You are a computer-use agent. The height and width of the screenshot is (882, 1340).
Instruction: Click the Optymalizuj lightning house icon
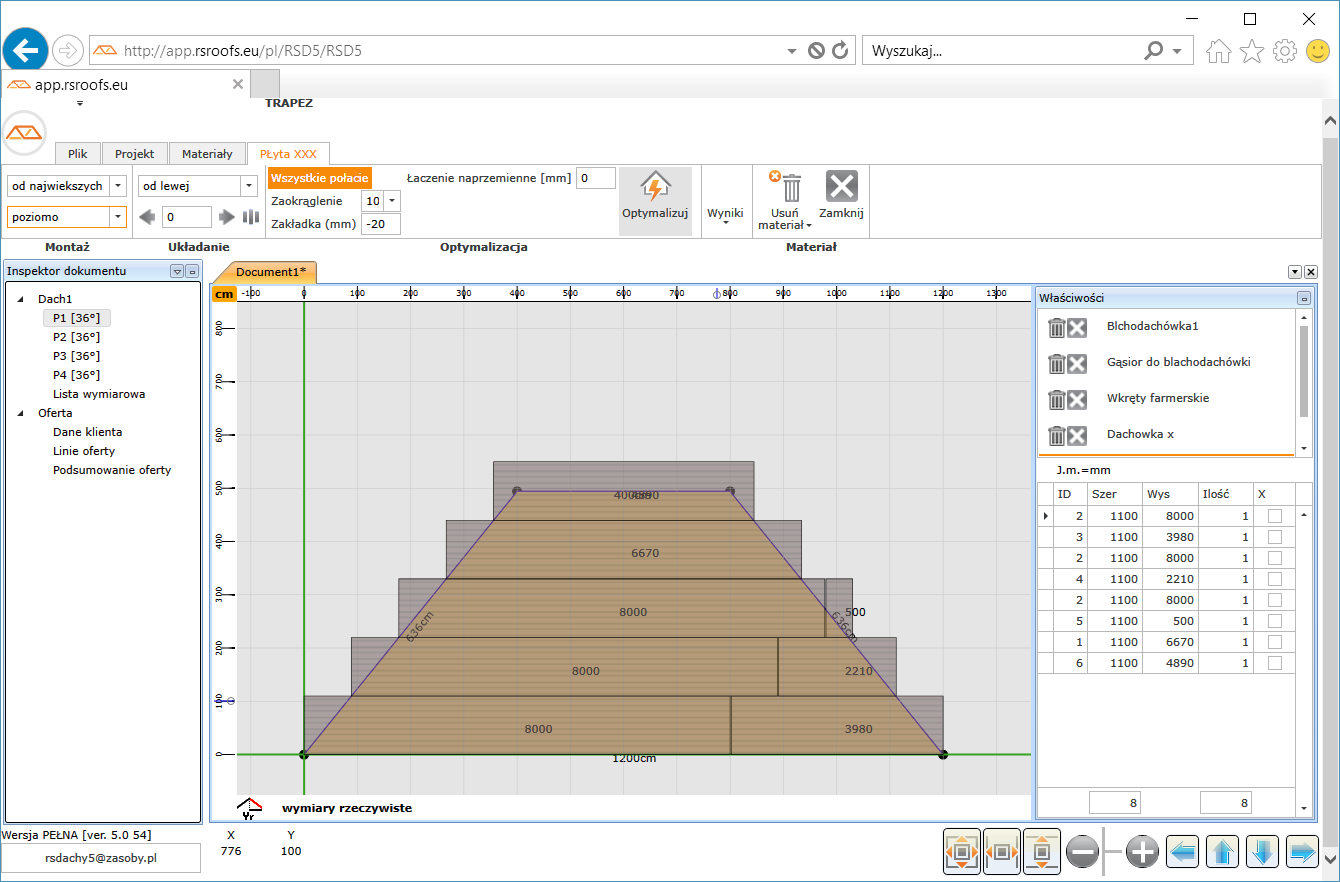(654, 187)
